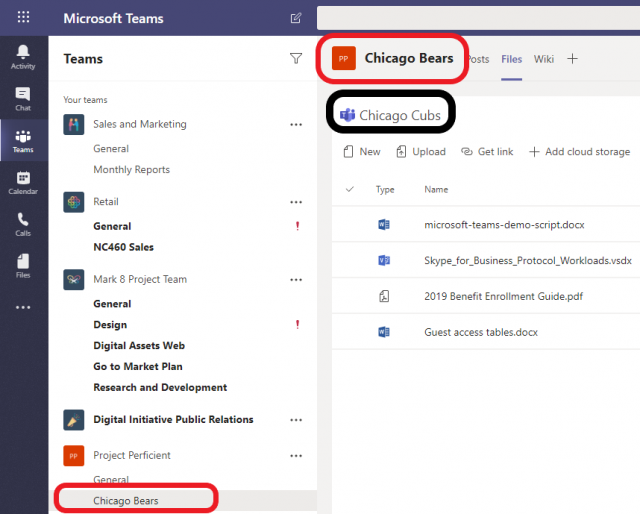Select the Files tab

point(511,59)
